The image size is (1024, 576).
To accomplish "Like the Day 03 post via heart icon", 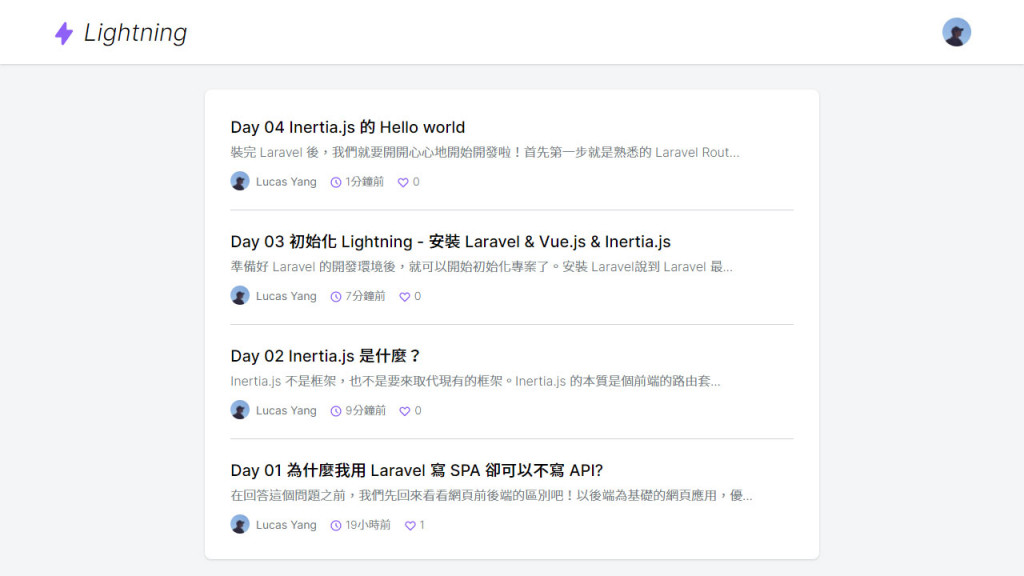I will coord(405,296).
